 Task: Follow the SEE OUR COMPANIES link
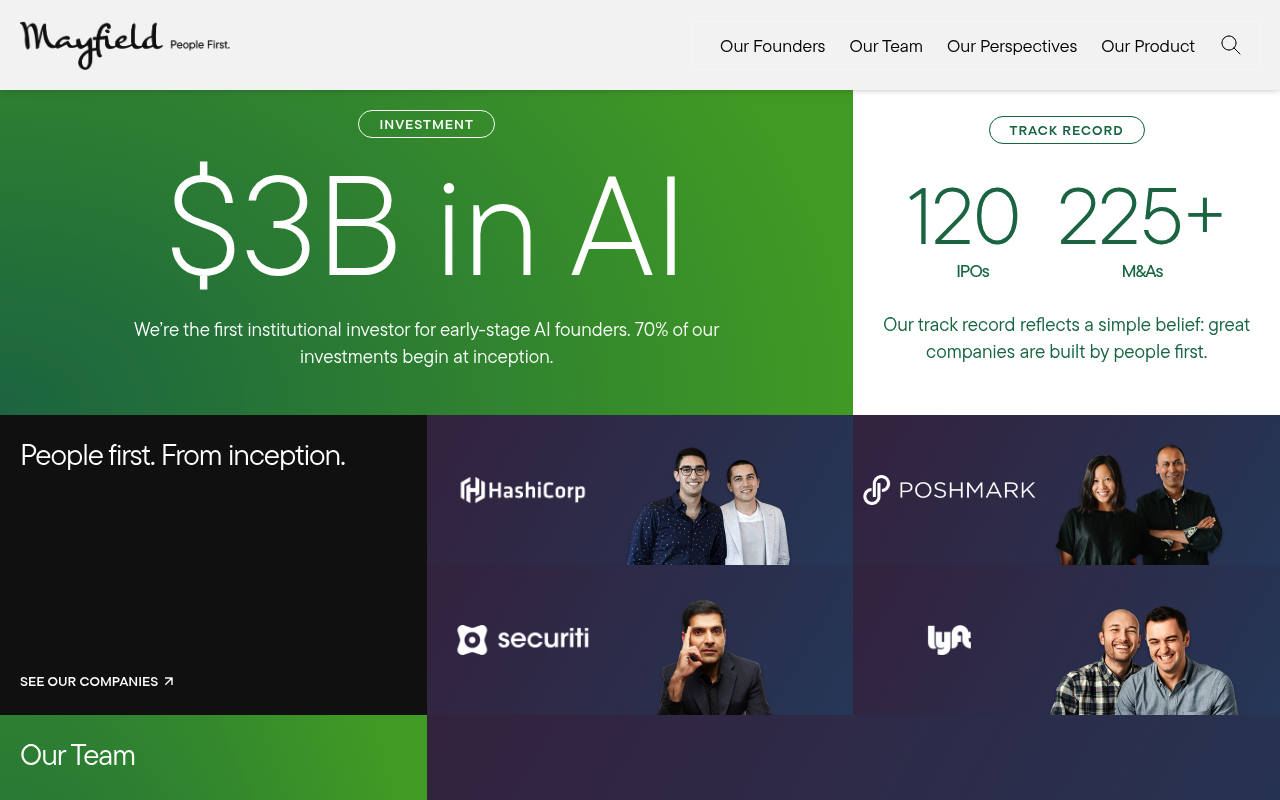point(97,681)
